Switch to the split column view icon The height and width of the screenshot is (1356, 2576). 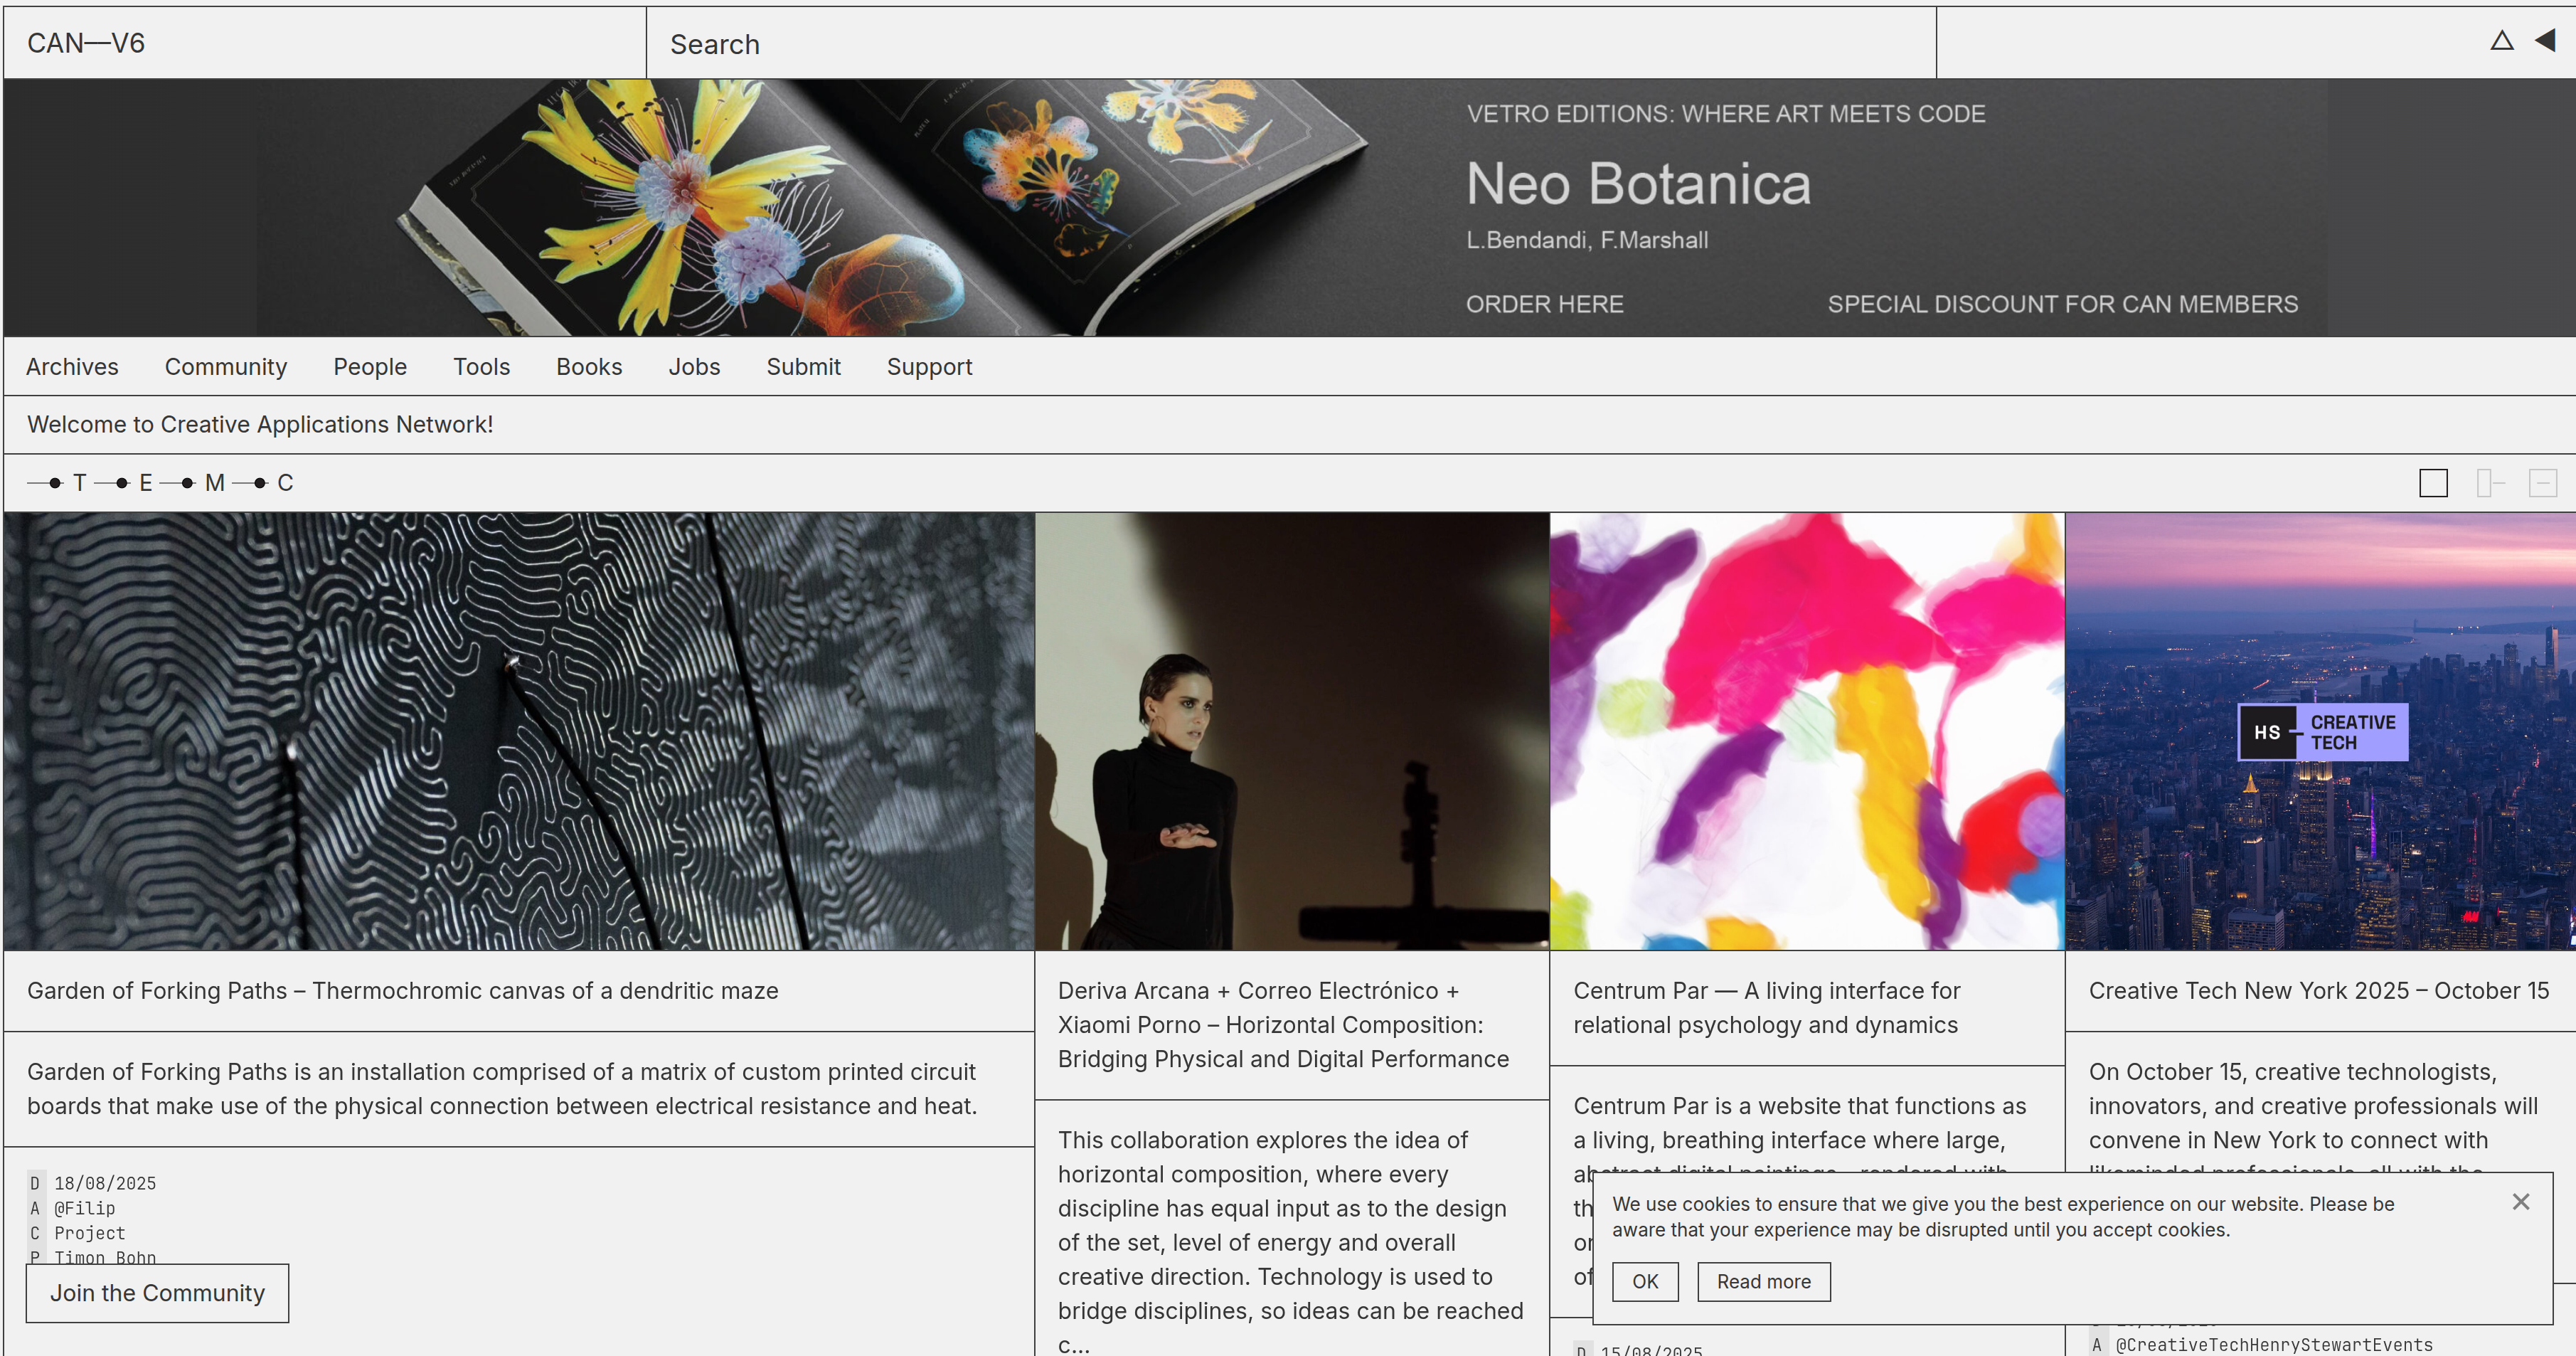point(2489,483)
